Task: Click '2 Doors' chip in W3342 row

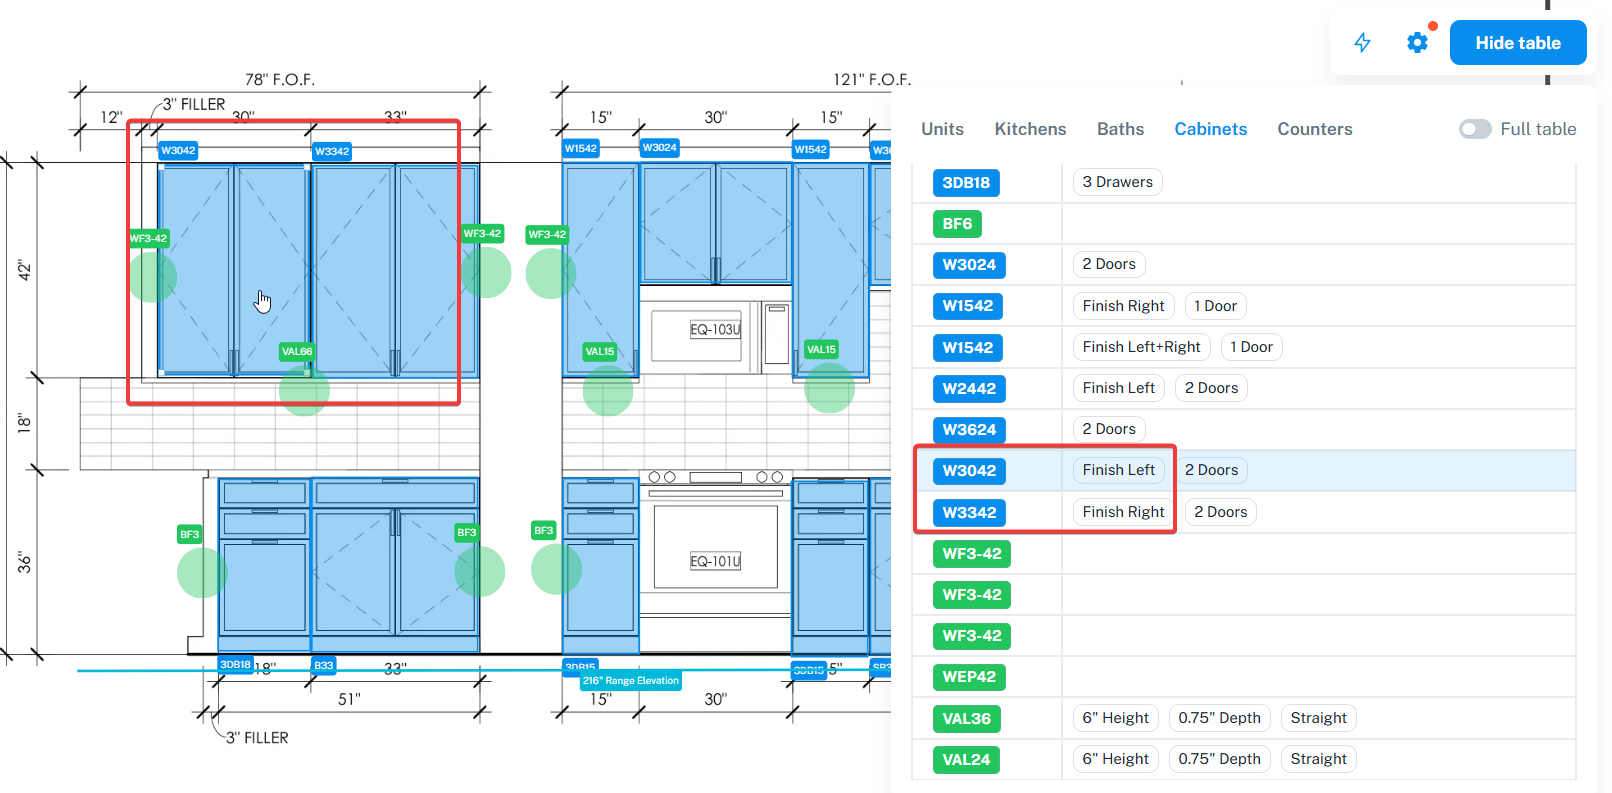Action: coord(1220,512)
